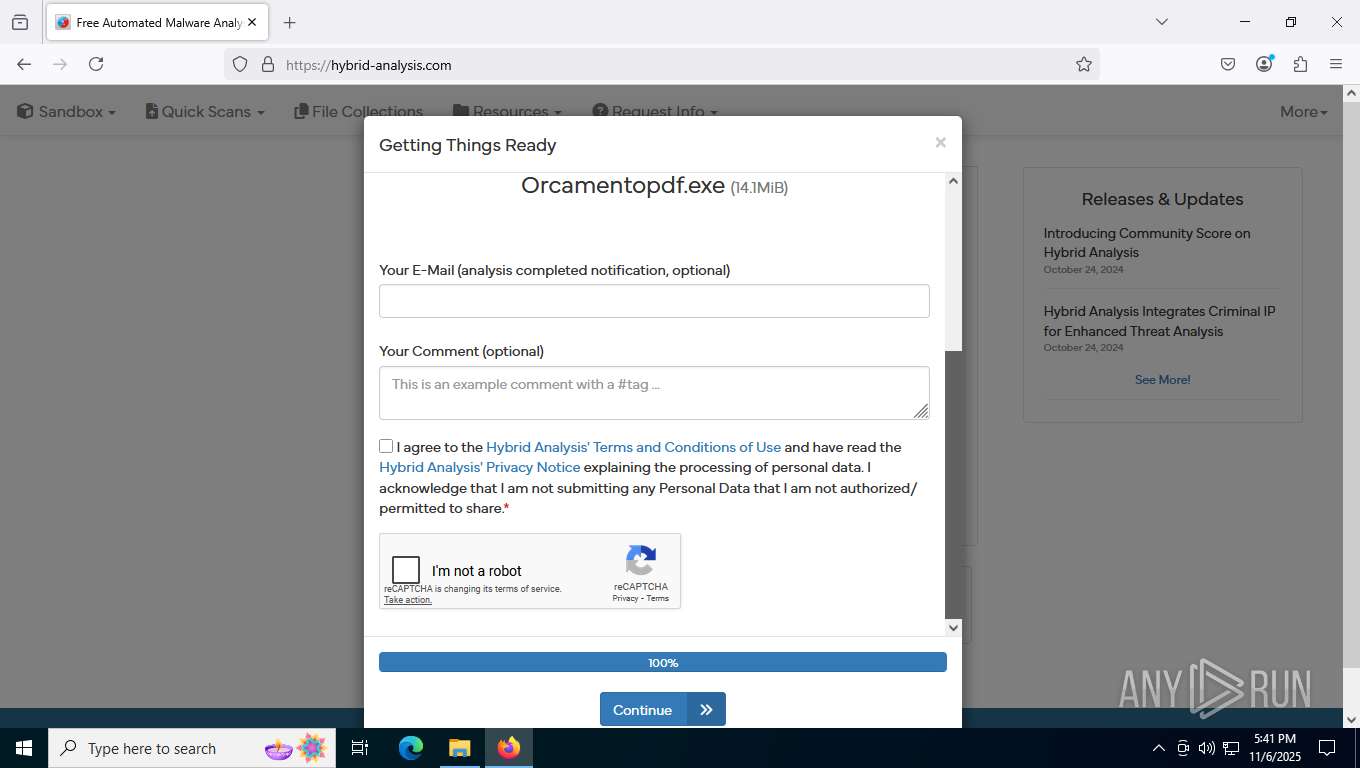
Task: Click the 100% upload progress bar
Action: tap(662, 662)
